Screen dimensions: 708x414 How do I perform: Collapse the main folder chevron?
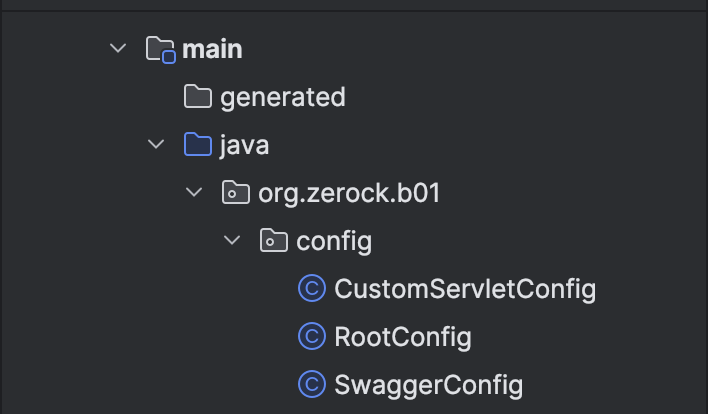pyautogui.click(x=119, y=48)
